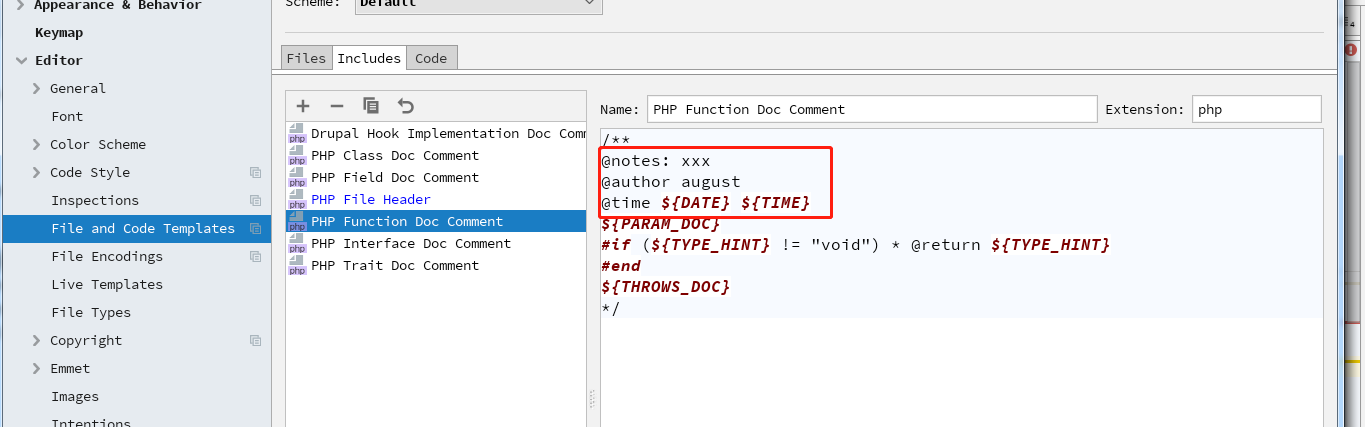Click project-level icon beside Copyright

click(x=255, y=340)
